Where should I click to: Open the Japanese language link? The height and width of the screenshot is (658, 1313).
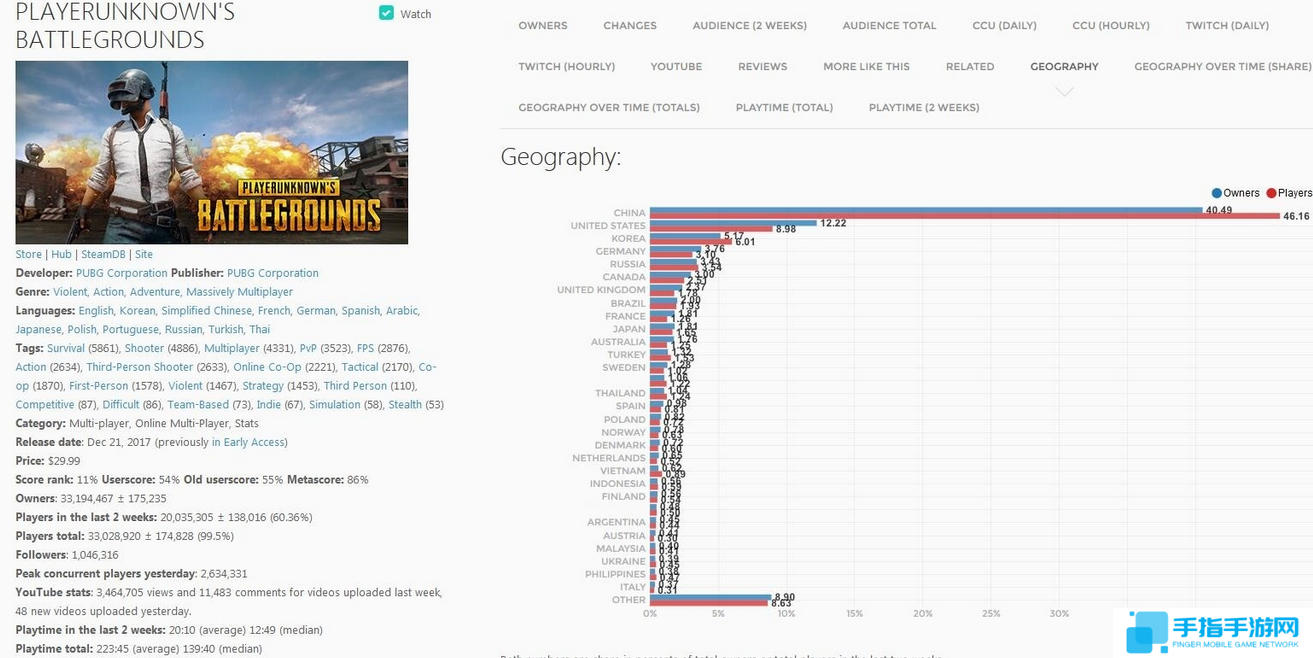point(39,330)
